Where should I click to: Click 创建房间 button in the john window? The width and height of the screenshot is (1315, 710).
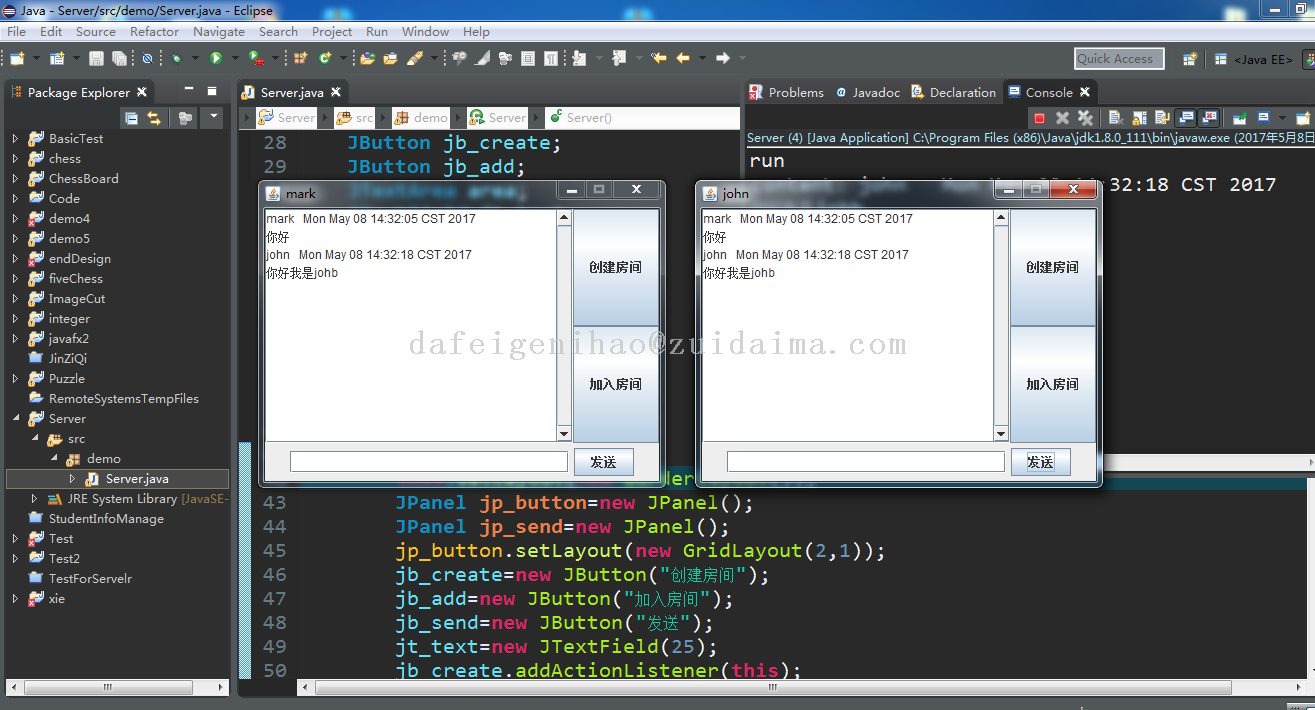(1053, 267)
